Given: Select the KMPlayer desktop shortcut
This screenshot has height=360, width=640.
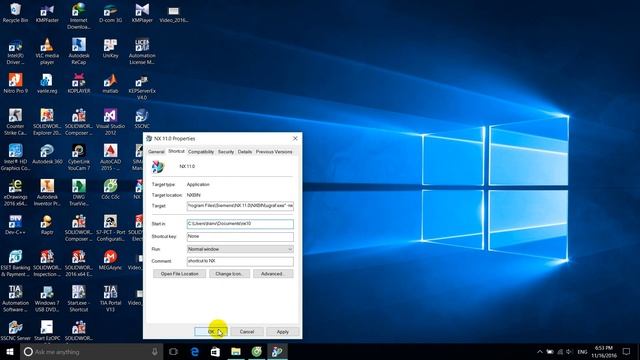Looking at the screenshot, I should coord(142,13).
